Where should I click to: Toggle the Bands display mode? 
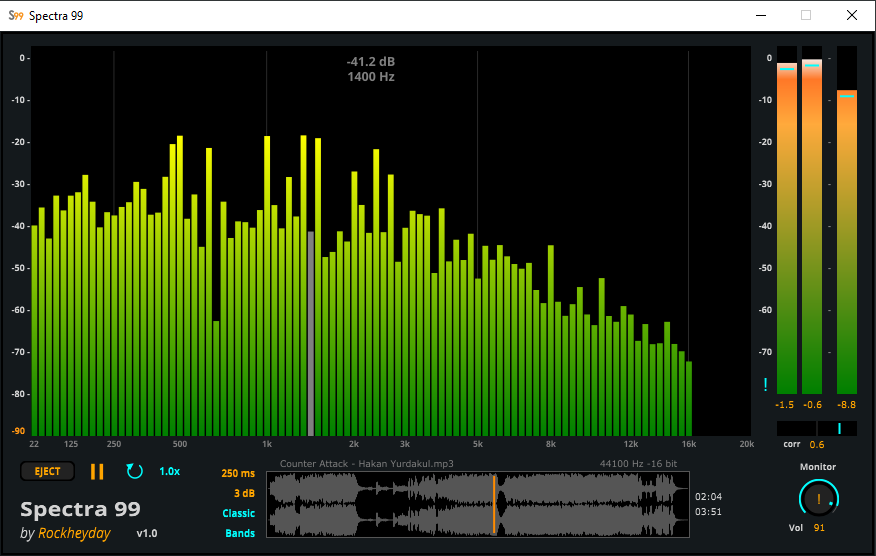click(x=240, y=533)
